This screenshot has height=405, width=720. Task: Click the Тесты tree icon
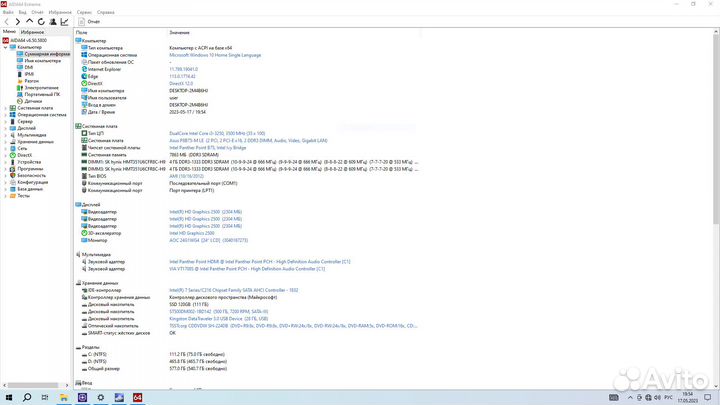coord(13,196)
